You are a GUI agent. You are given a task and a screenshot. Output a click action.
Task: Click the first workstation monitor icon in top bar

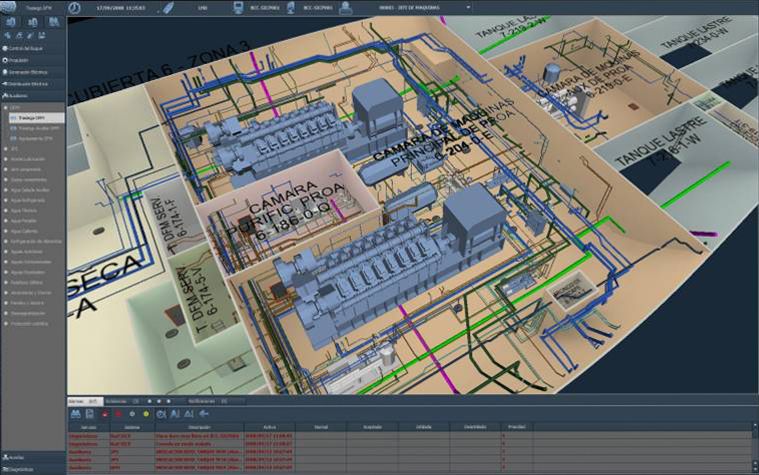(239, 6)
